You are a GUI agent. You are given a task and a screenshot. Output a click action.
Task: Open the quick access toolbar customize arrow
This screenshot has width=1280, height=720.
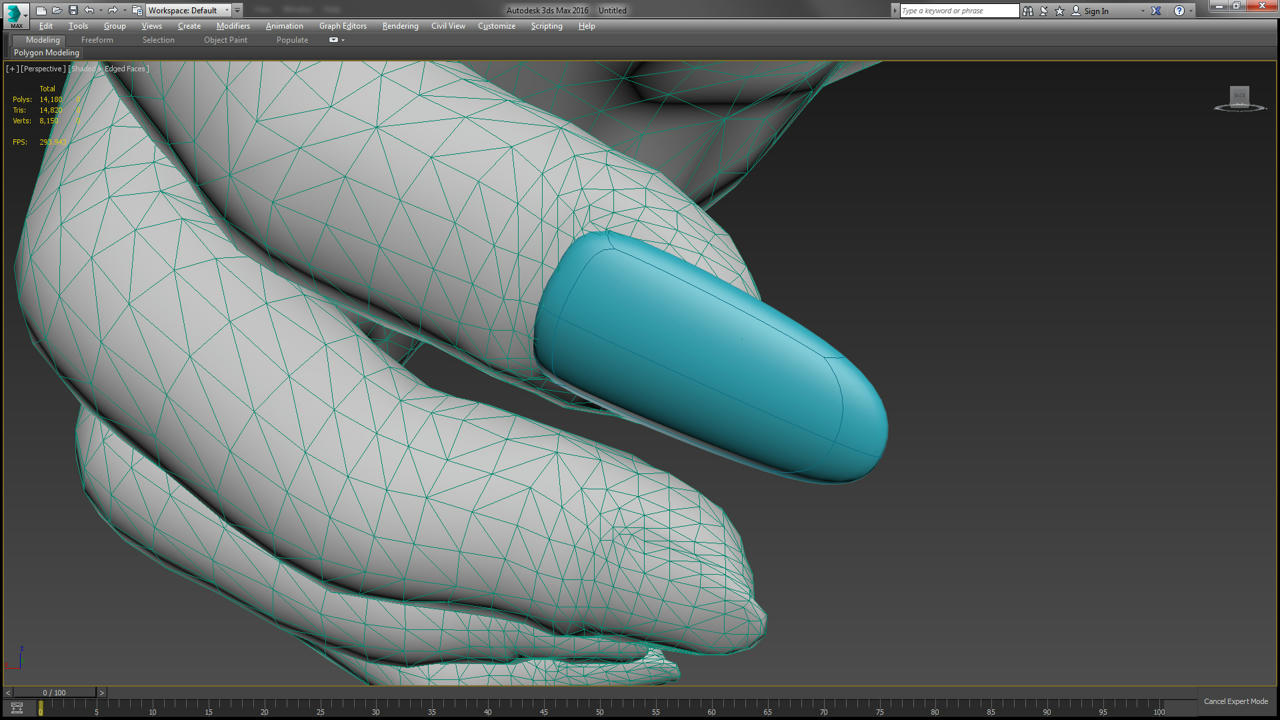238,10
